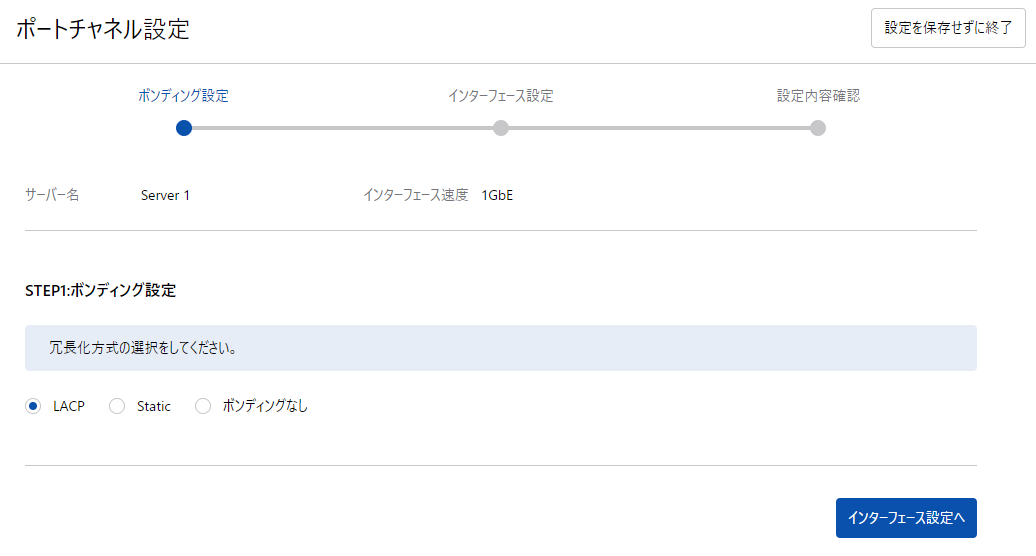Choose the Static radio button

coord(117,406)
